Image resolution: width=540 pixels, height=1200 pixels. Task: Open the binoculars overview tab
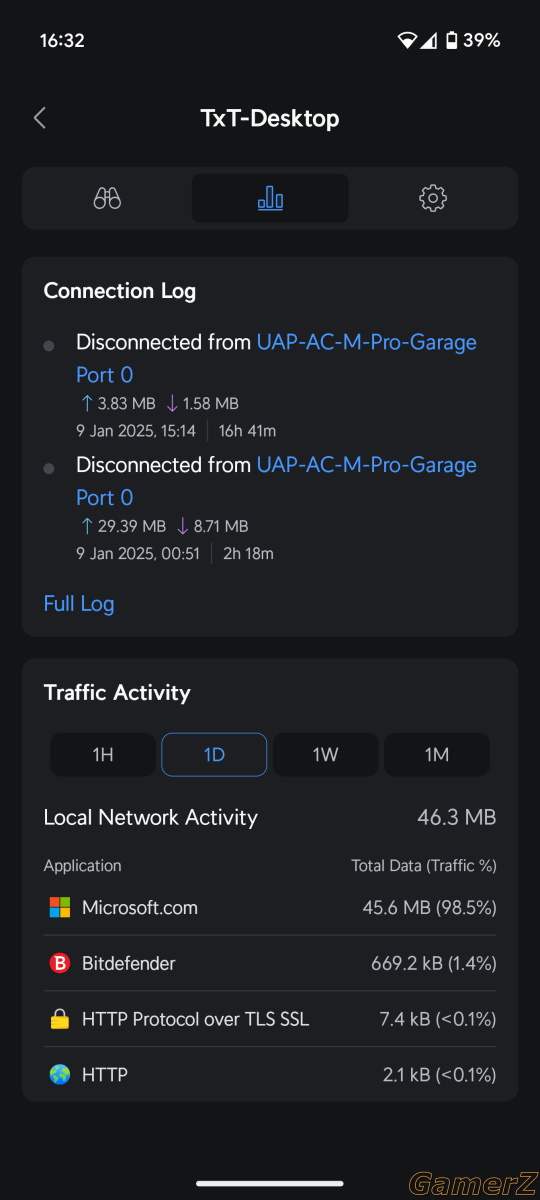click(107, 198)
